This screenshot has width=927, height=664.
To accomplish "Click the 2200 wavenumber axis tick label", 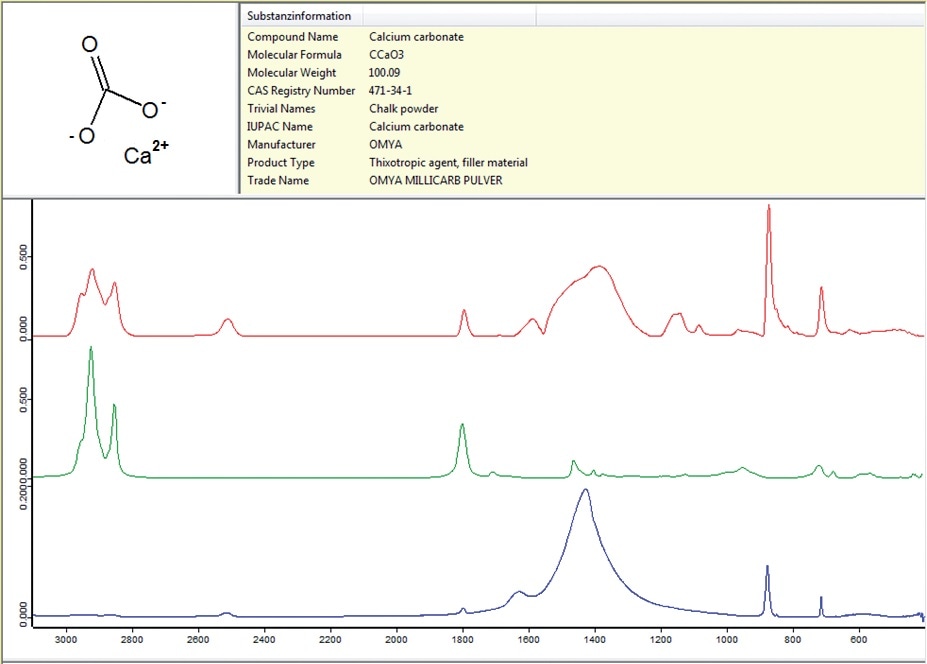I will point(330,640).
